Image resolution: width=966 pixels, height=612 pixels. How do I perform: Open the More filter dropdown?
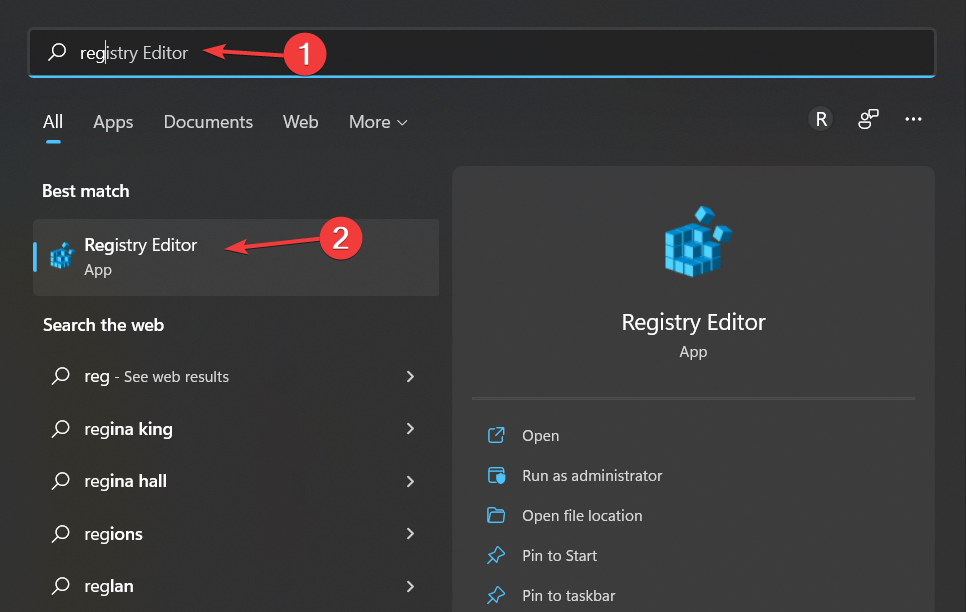tap(378, 122)
